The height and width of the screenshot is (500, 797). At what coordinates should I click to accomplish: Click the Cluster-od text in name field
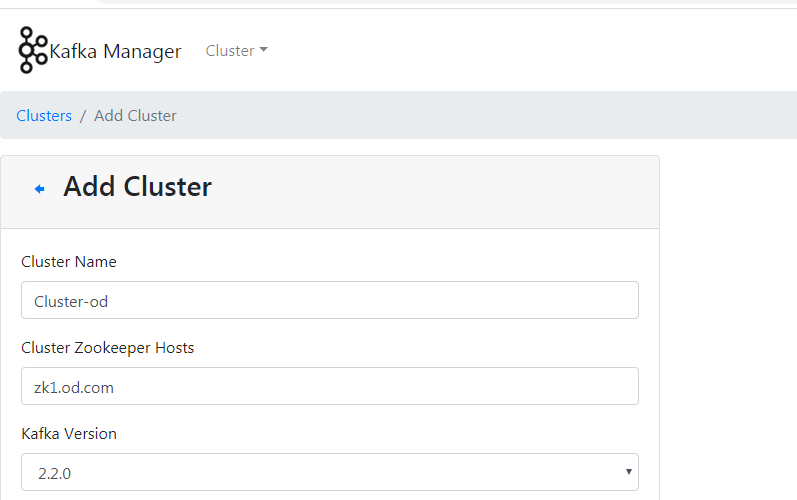pos(71,302)
